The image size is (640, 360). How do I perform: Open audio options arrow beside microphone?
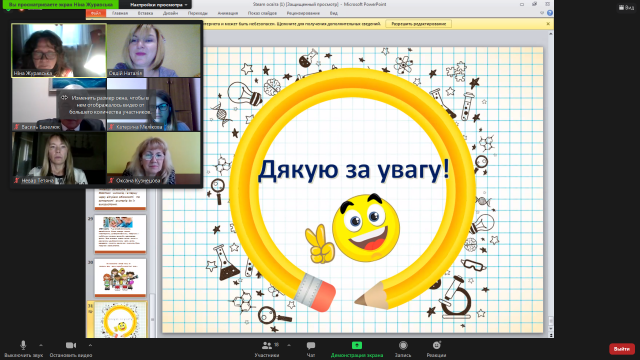tap(41, 345)
